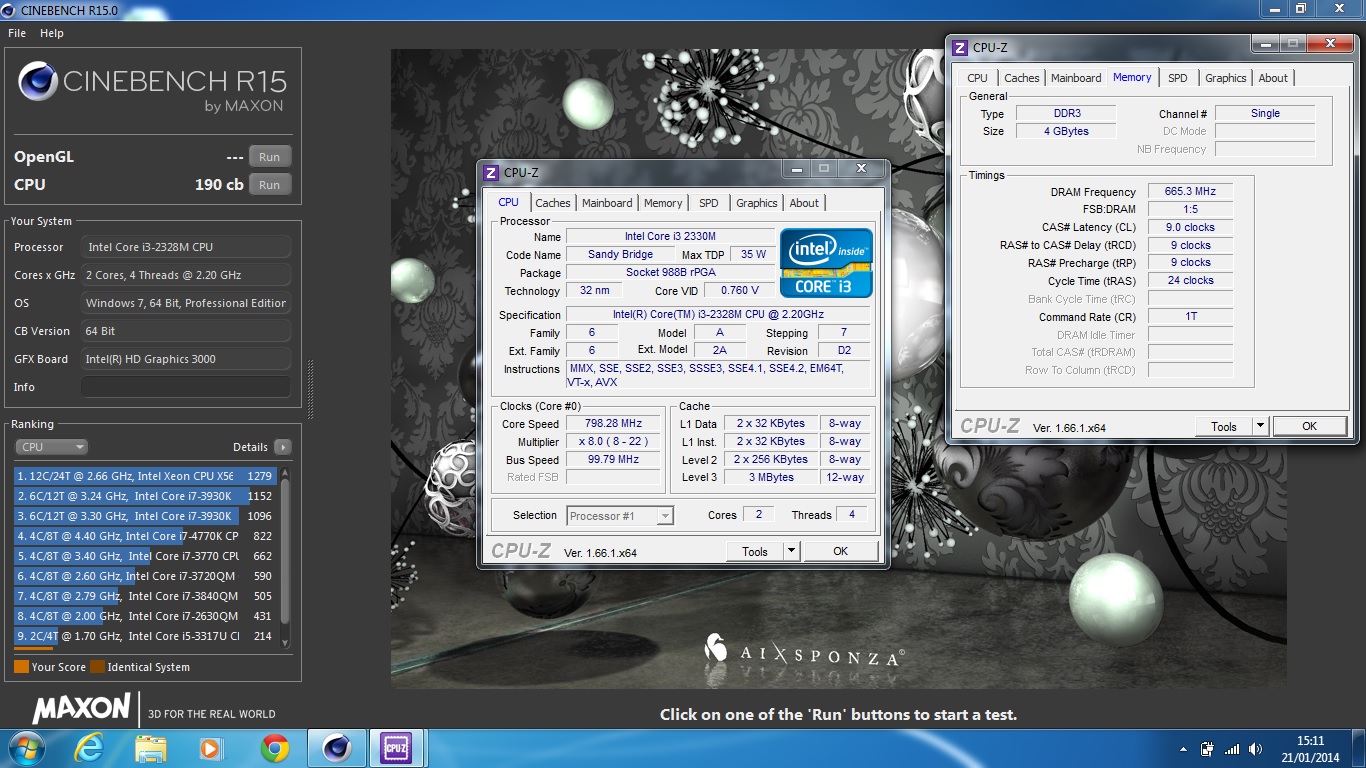This screenshot has width=1366, height=768.
Task: Select Caches tab in Memory window
Action: click(1022, 78)
